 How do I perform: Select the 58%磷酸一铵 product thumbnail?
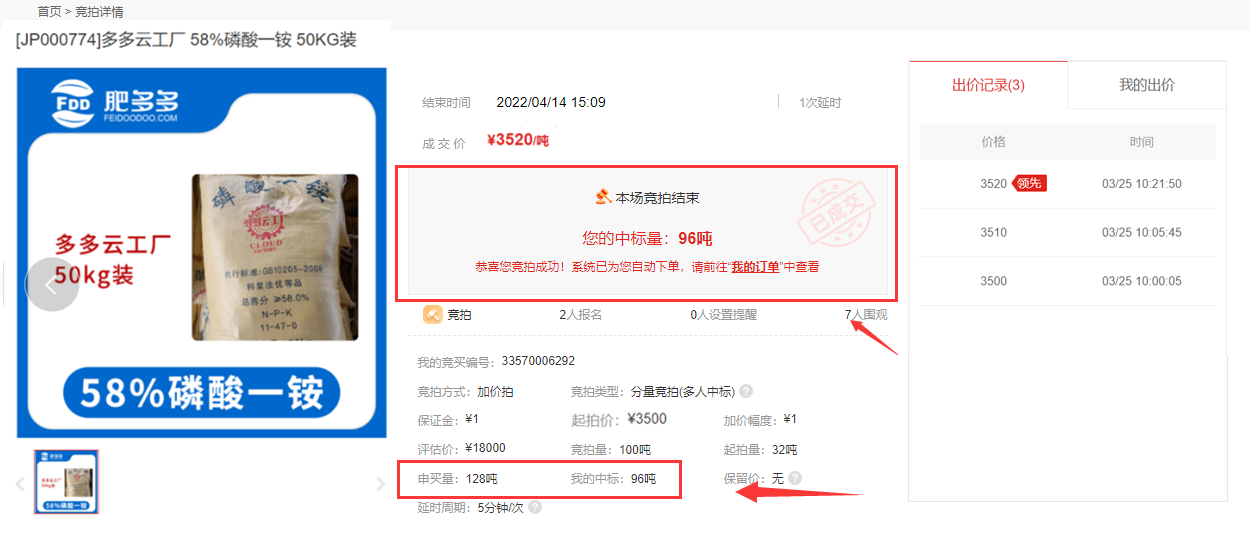[67, 481]
